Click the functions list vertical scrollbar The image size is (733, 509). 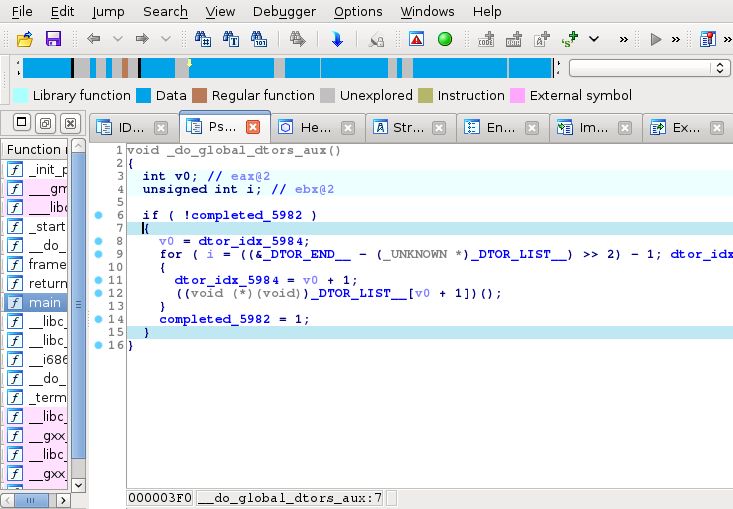(x=79, y=304)
